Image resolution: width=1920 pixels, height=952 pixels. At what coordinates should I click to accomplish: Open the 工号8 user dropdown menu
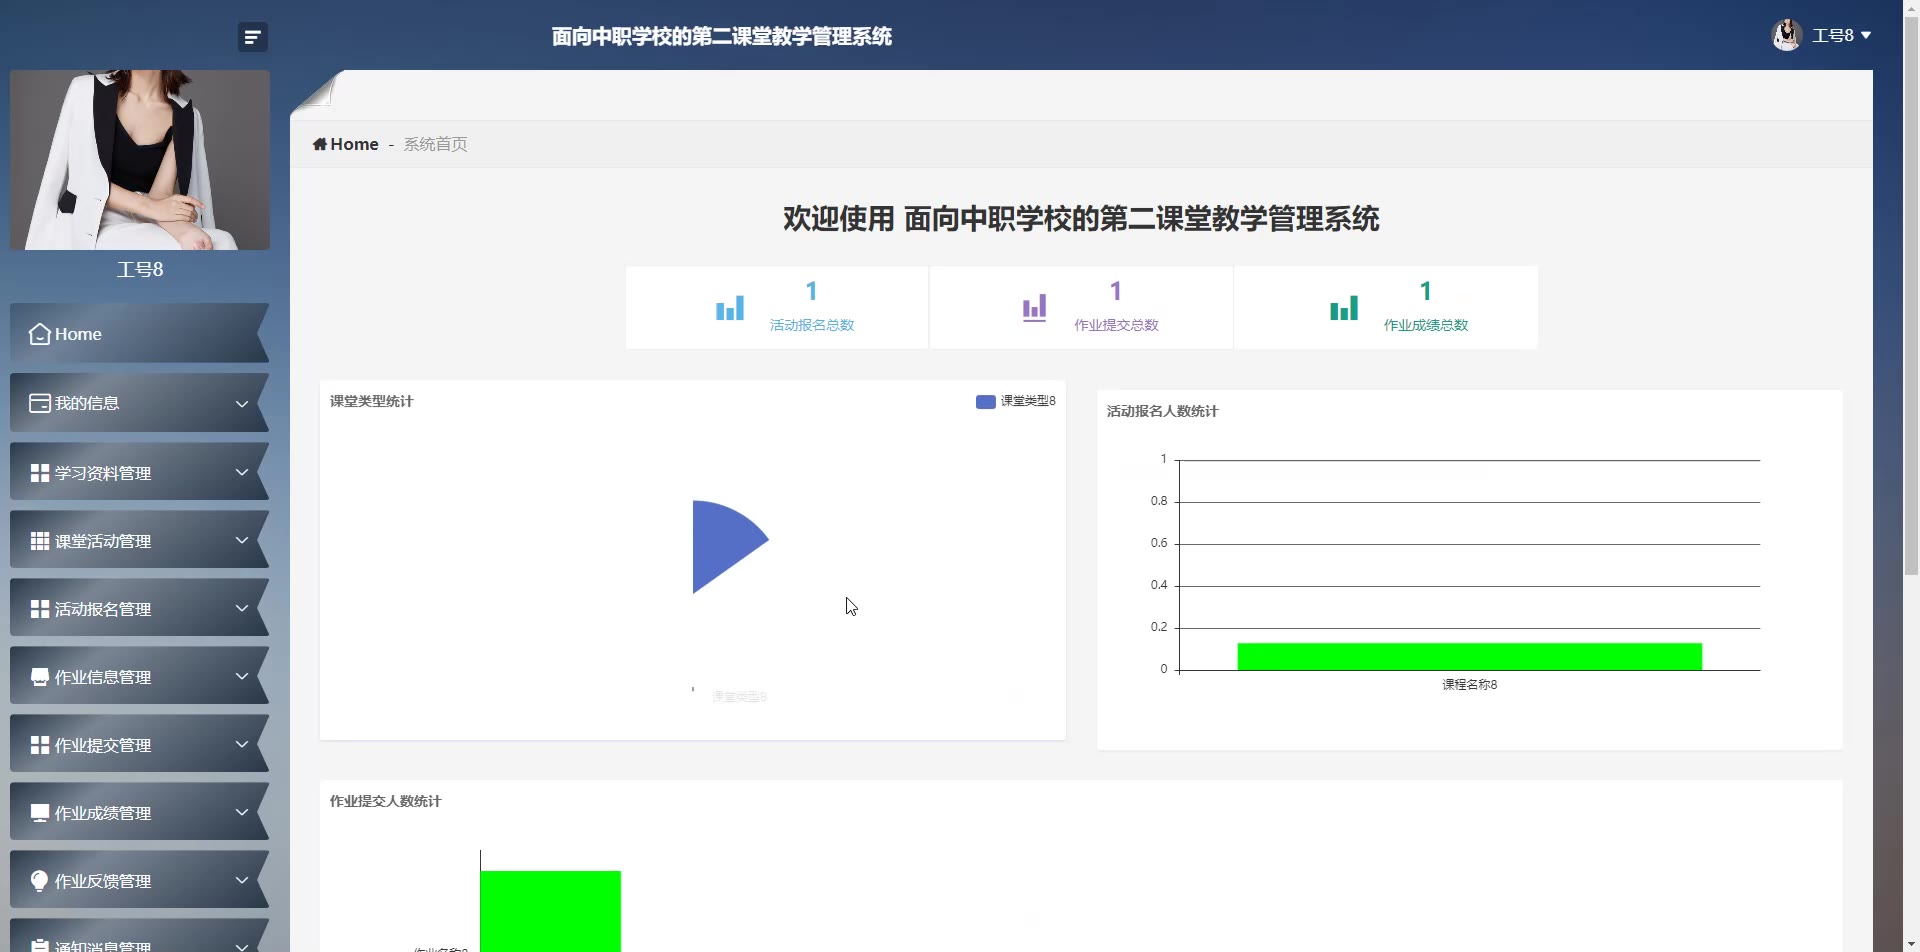click(x=1841, y=35)
